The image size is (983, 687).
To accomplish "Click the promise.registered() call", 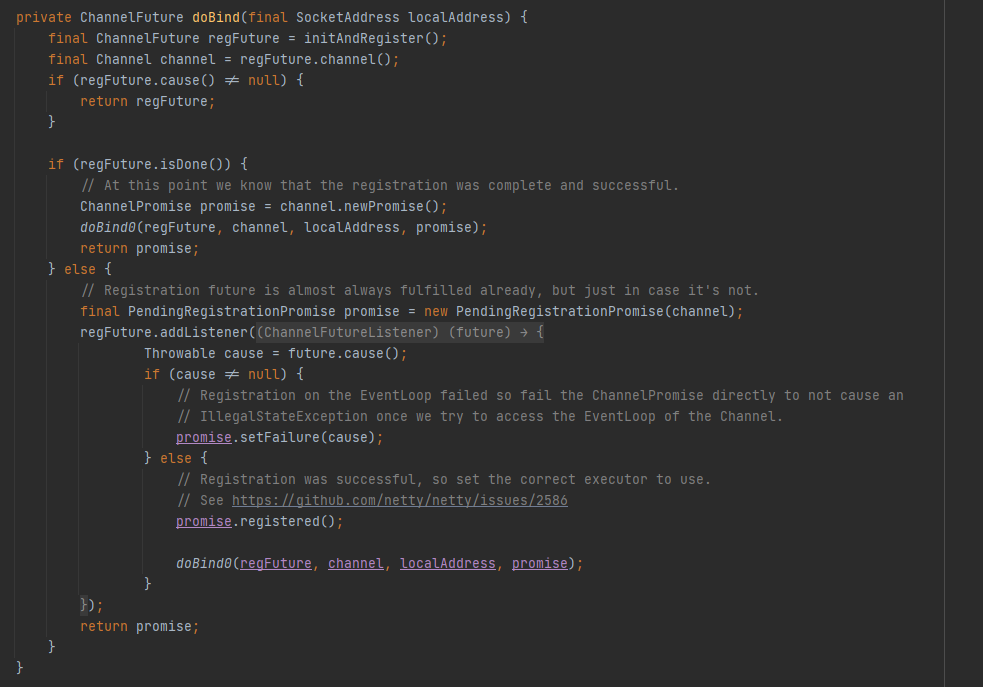I will (292, 521).
